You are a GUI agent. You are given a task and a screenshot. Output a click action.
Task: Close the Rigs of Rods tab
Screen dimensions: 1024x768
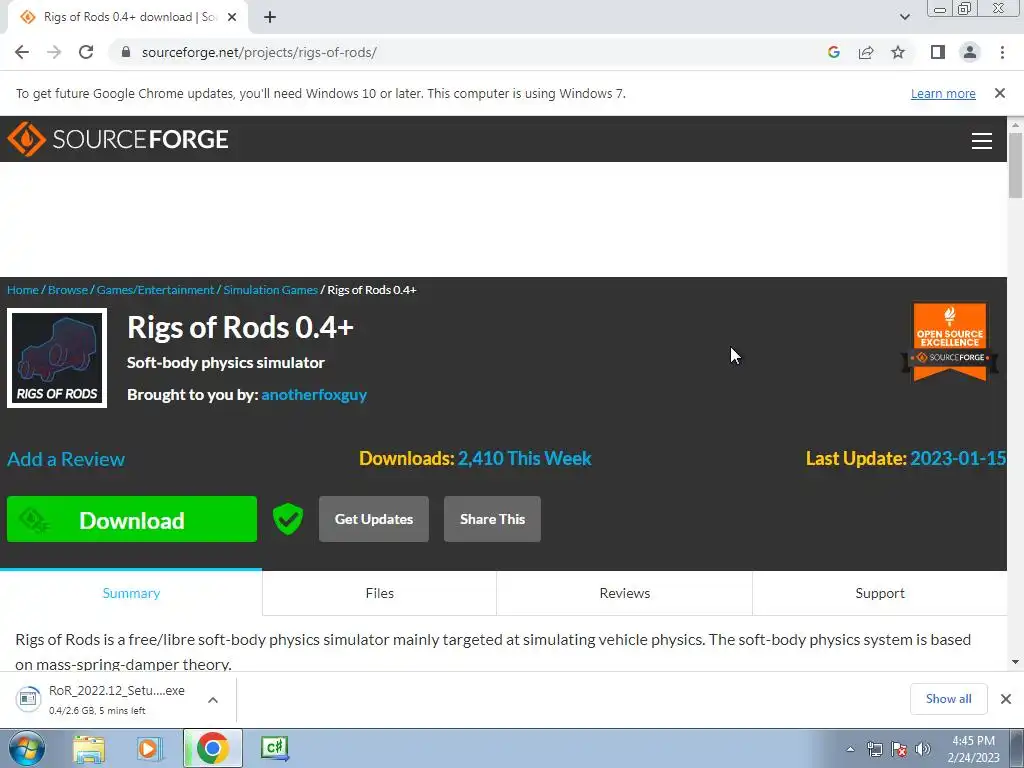[x=232, y=17]
